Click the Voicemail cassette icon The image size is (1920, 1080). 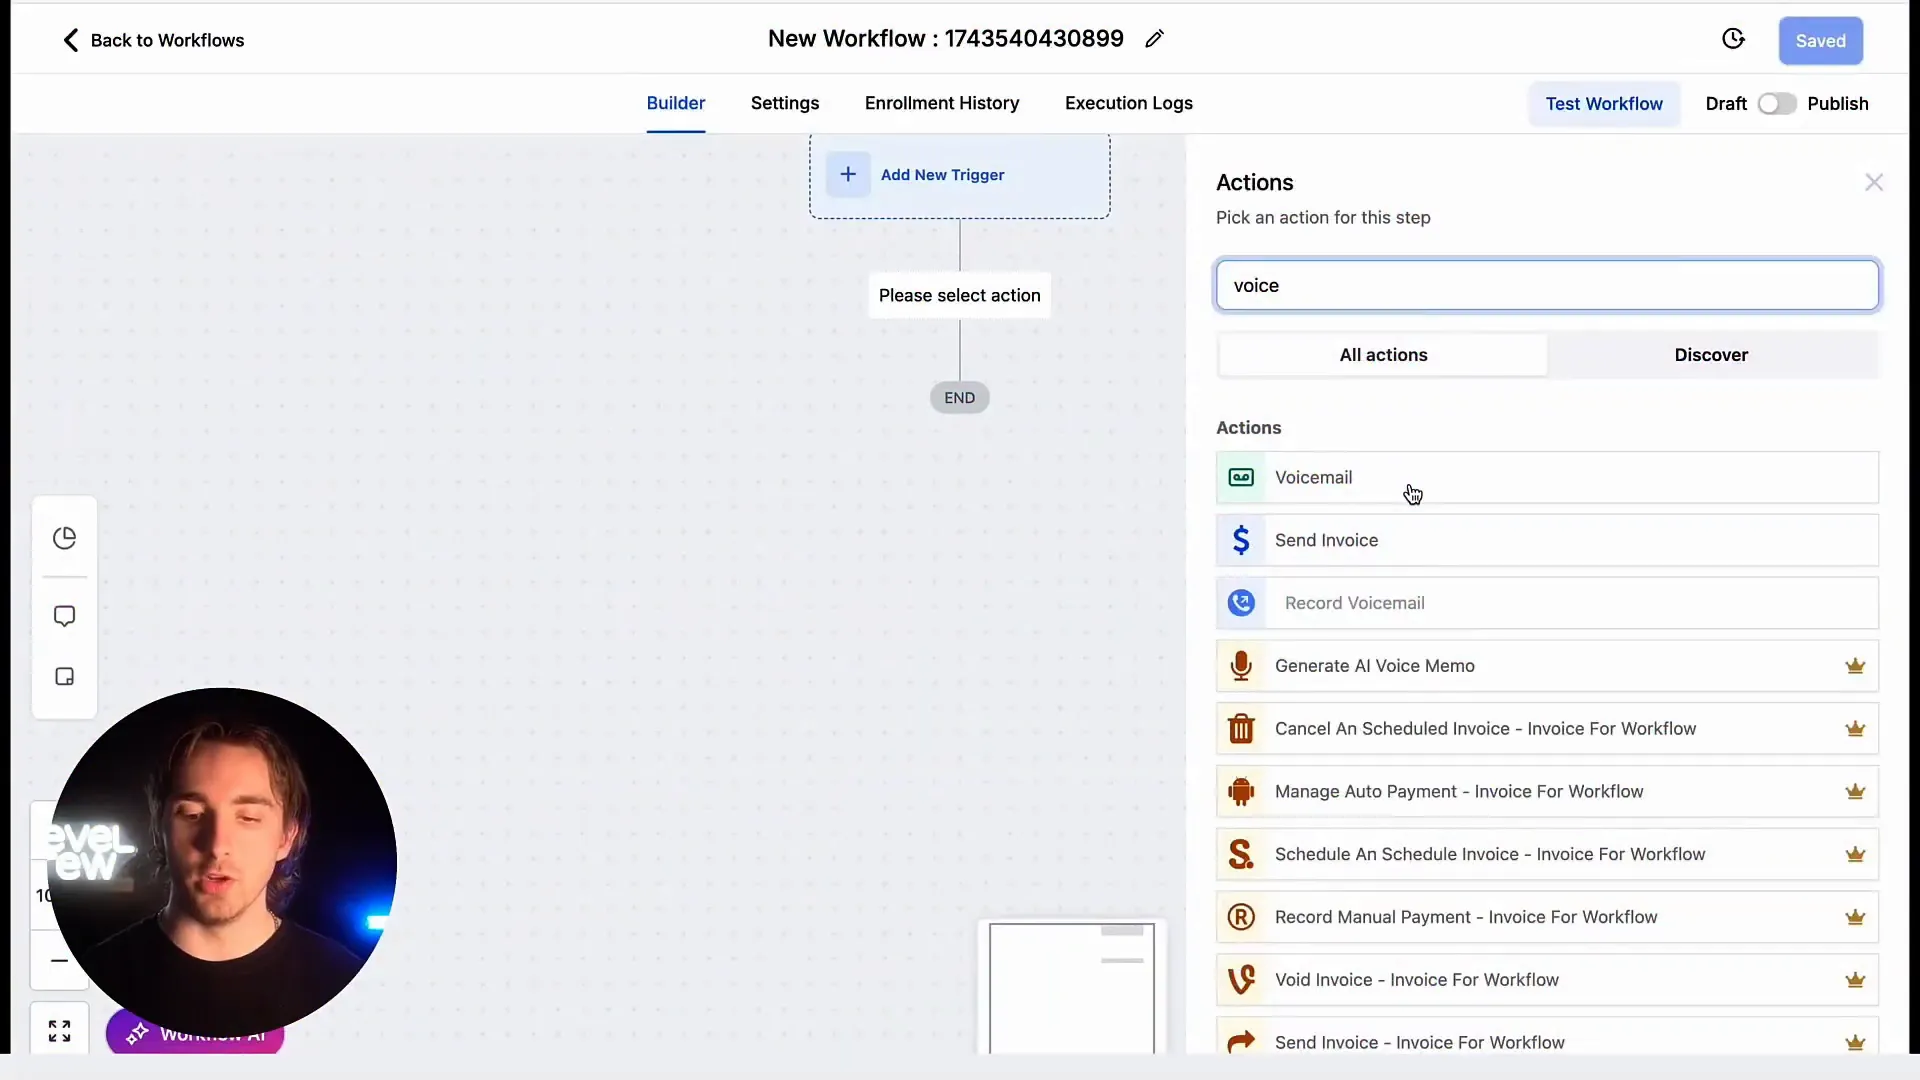(x=1241, y=478)
